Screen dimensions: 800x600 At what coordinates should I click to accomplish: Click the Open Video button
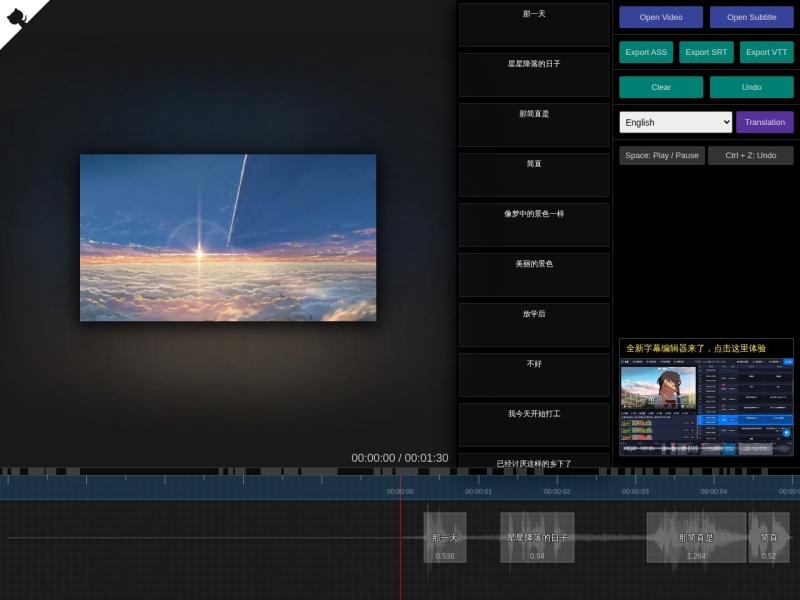coord(661,17)
